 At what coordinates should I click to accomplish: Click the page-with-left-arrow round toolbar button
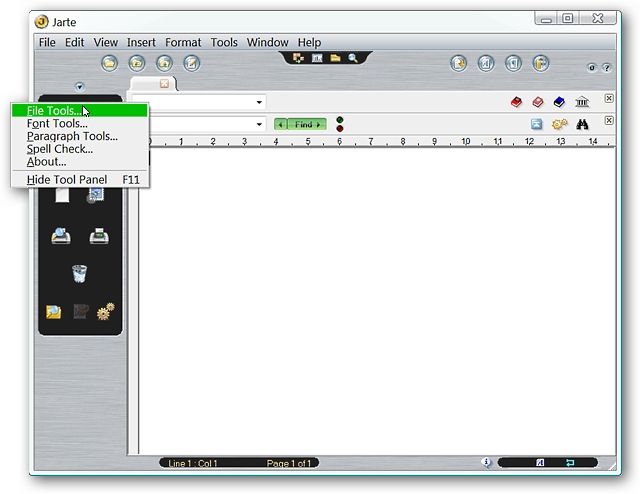click(x=486, y=64)
